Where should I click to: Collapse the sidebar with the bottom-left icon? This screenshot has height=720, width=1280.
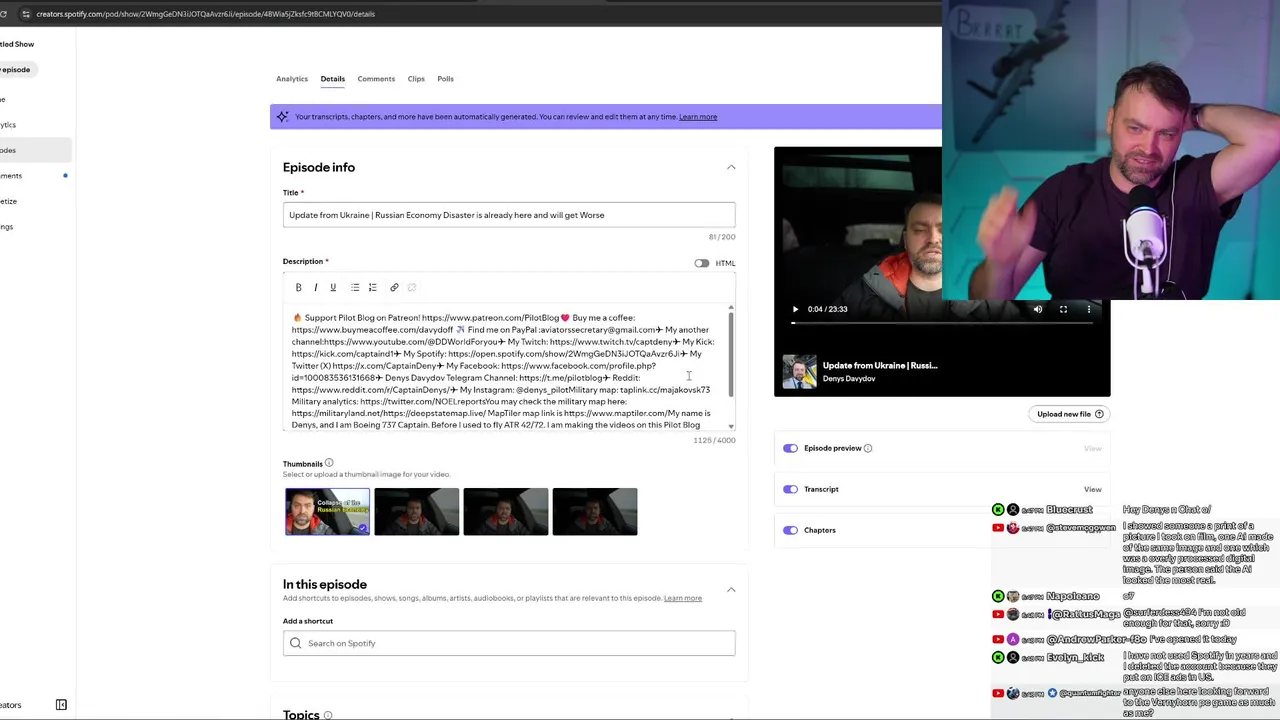tap(61, 705)
